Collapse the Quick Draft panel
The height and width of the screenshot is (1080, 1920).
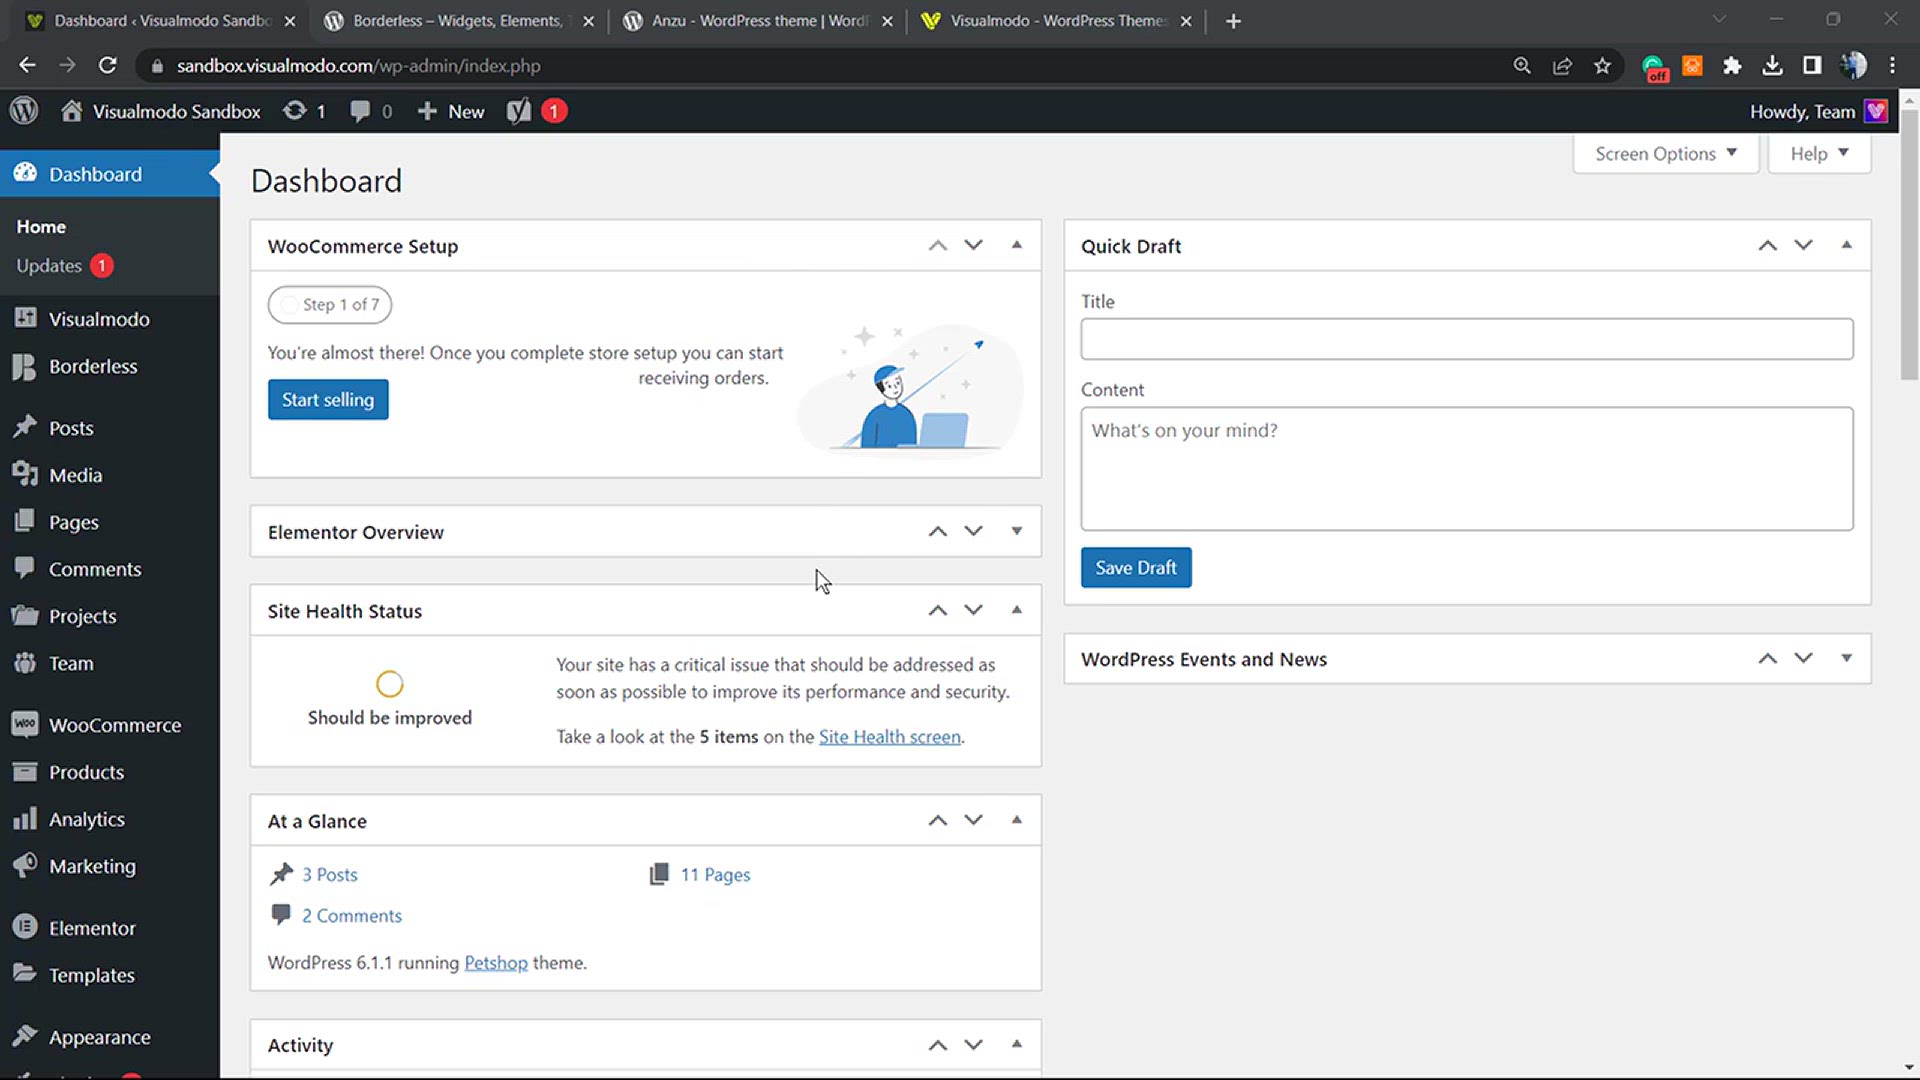[x=1846, y=245]
